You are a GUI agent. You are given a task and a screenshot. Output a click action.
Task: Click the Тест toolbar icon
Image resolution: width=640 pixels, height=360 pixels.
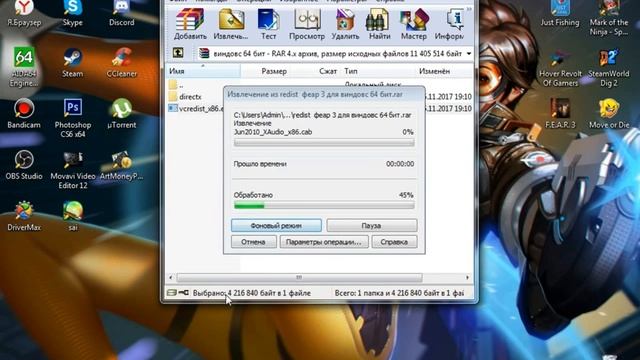pos(268,24)
